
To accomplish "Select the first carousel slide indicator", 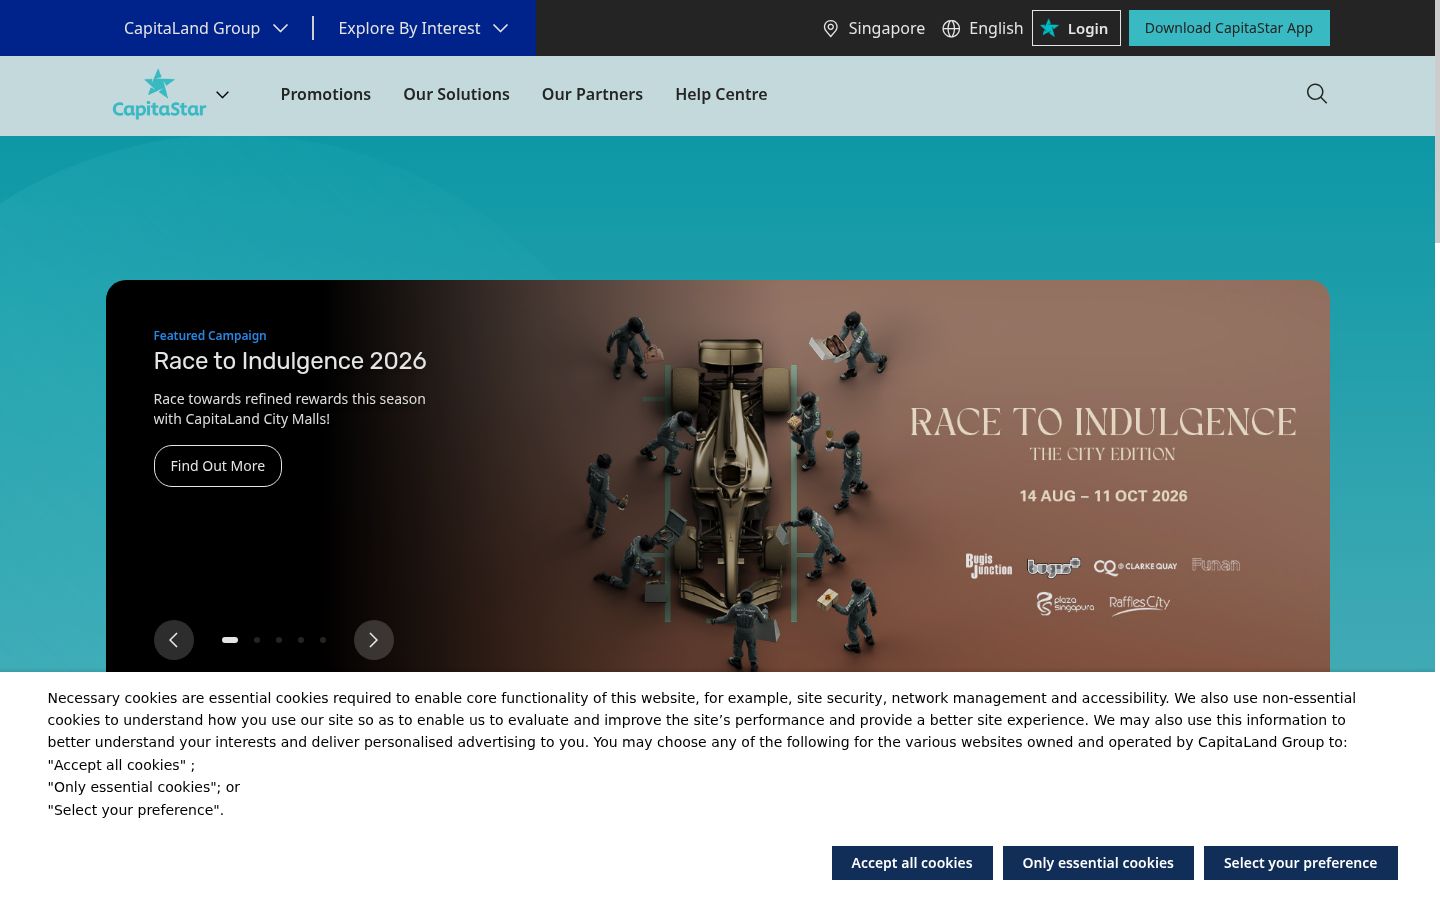I will coord(230,640).
